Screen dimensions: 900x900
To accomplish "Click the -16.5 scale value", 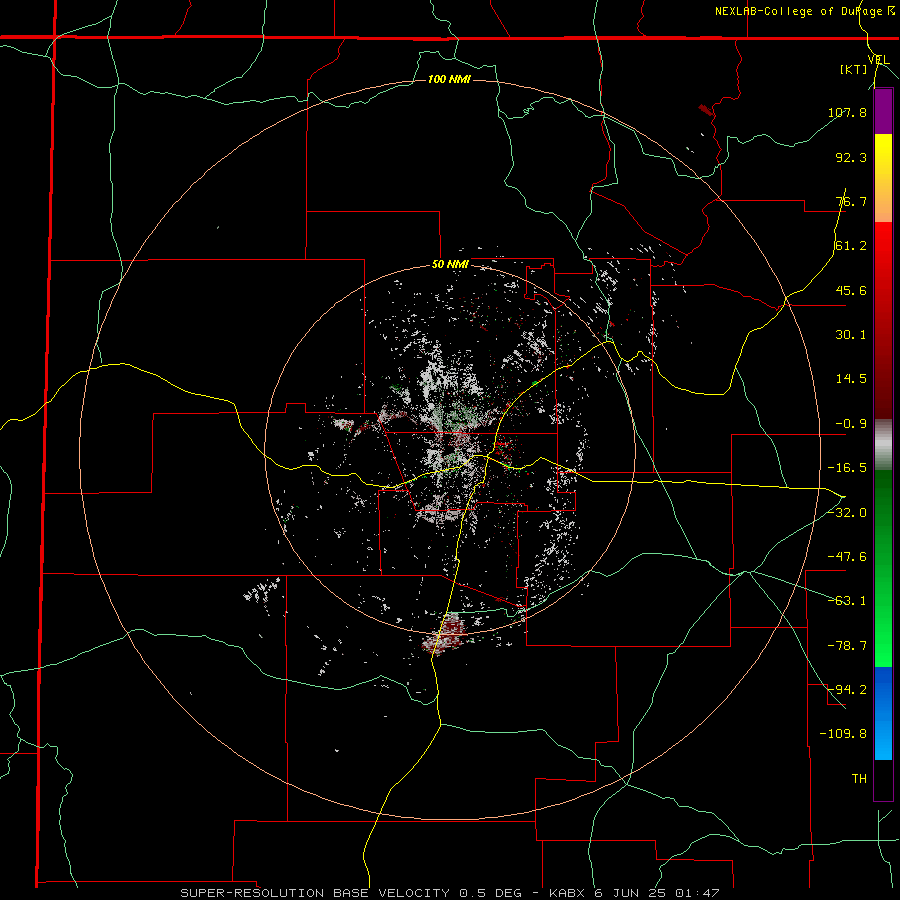I will click(x=847, y=468).
